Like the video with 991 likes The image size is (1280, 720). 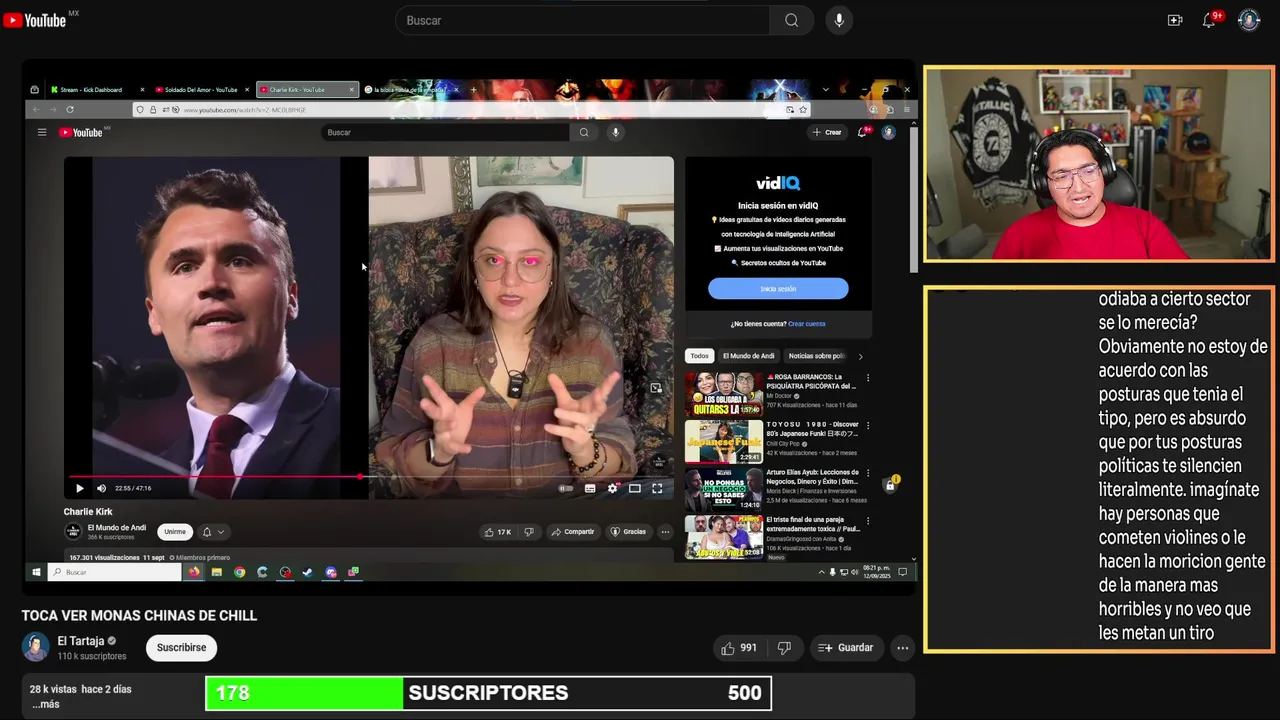tap(739, 648)
